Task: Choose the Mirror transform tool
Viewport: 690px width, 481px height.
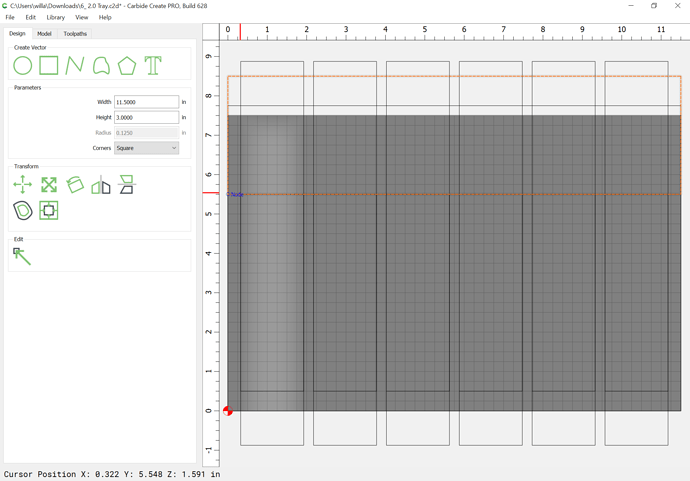Action: (101, 184)
